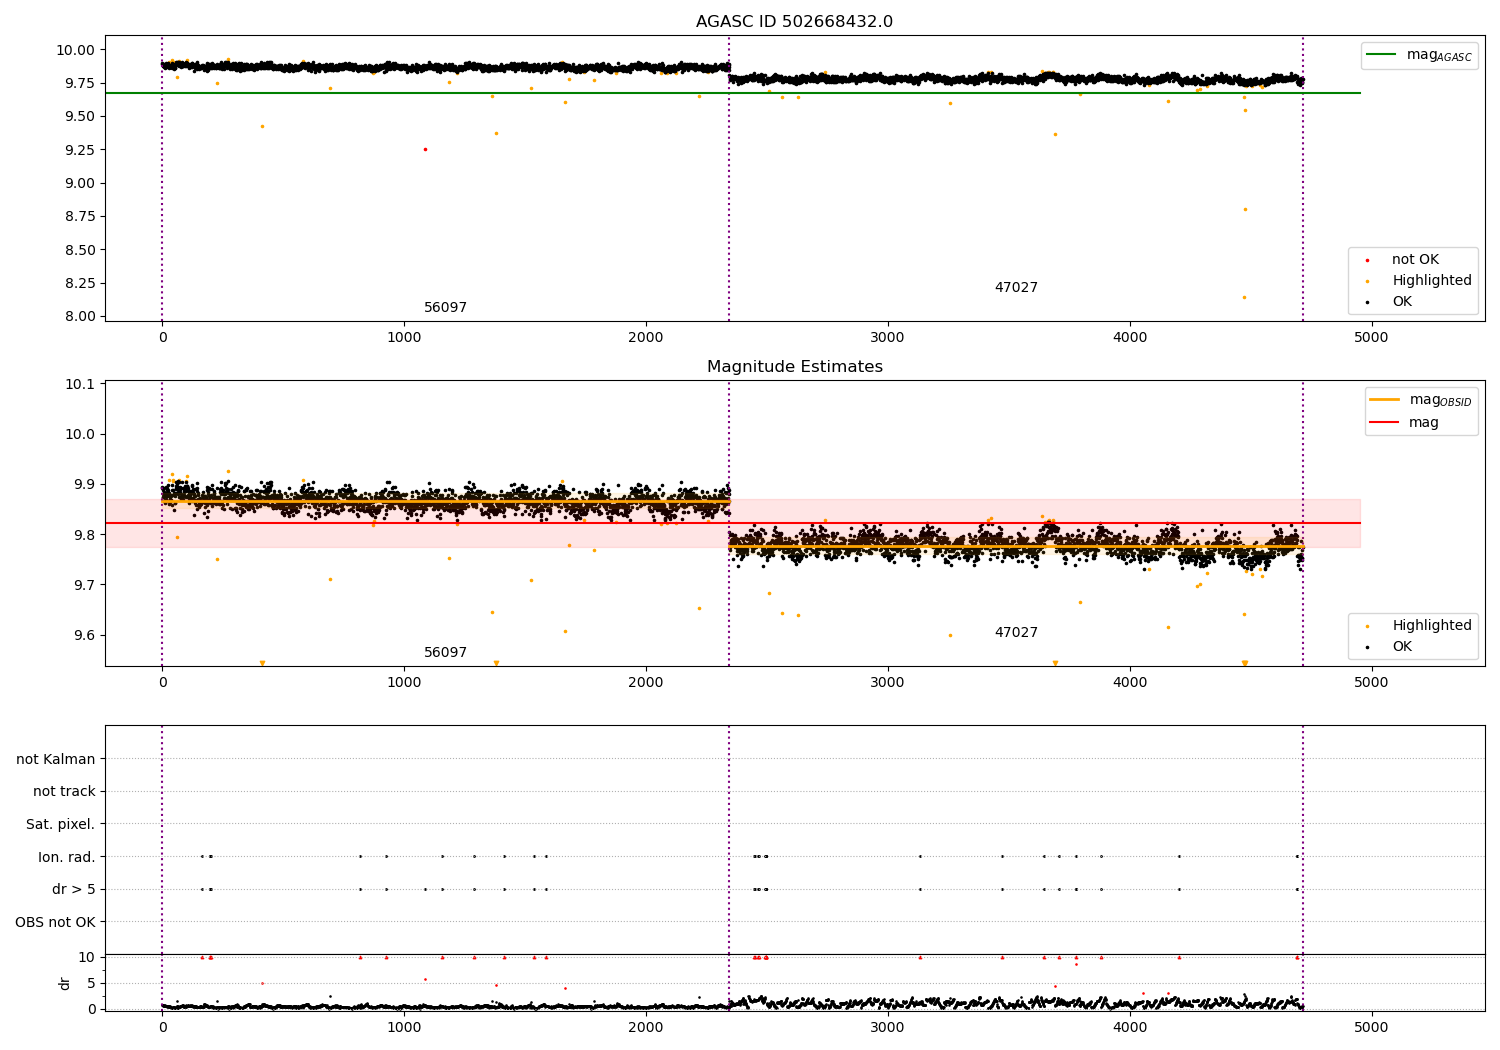Select the mag OBSID legend entry
Screen dimensions: 1500x1050
tap(1422, 400)
